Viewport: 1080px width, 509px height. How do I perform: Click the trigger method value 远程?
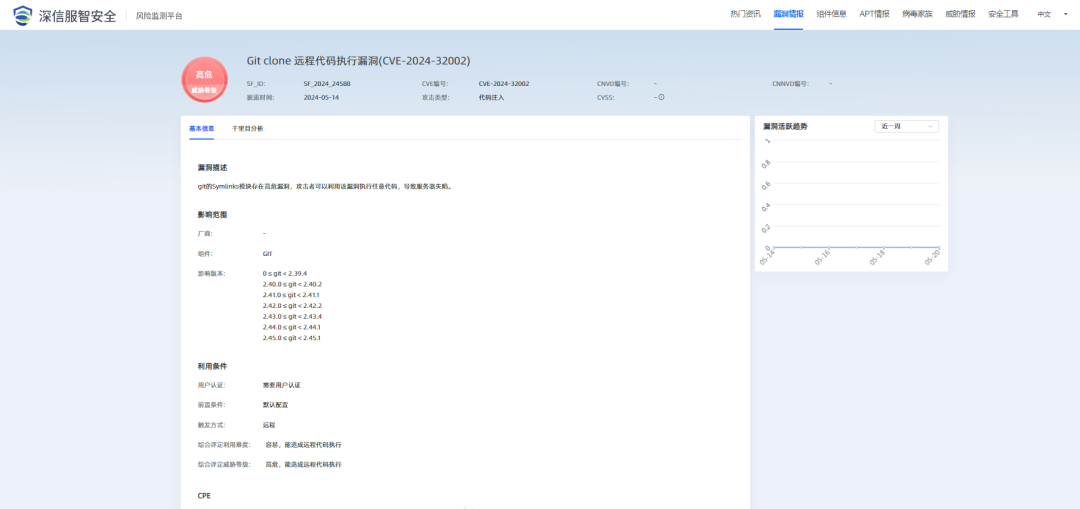pyautogui.click(x=269, y=425)
